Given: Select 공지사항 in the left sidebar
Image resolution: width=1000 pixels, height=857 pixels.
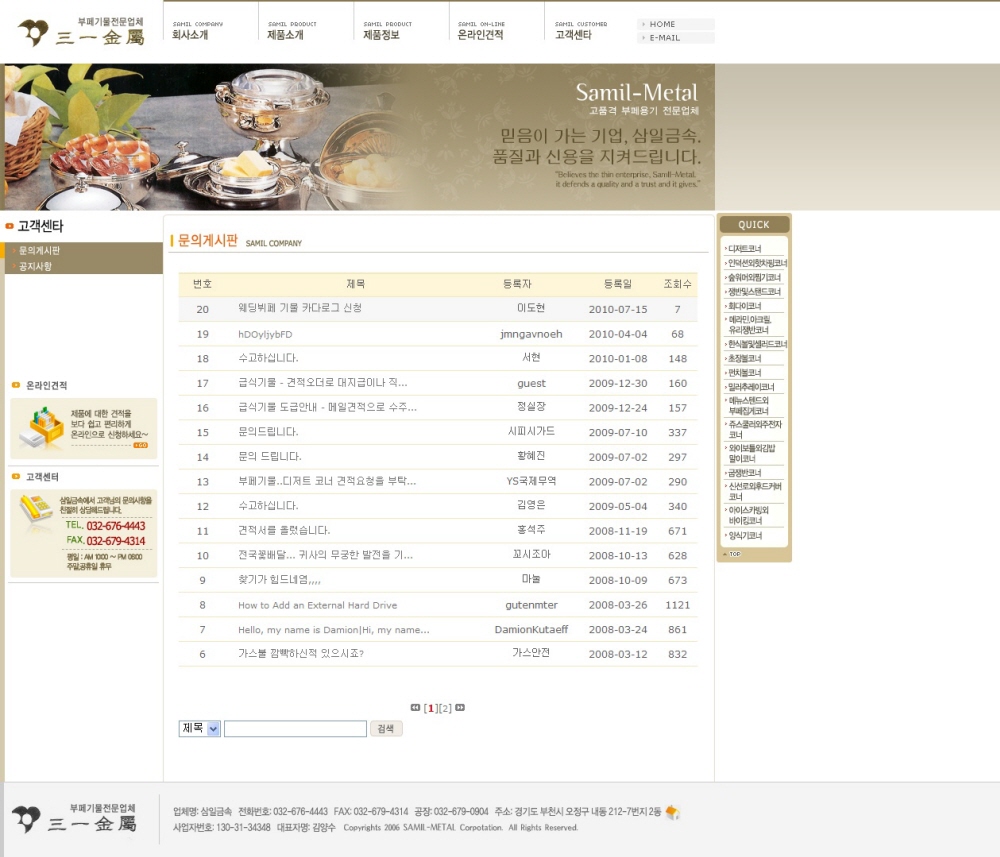Looking at the screenshot, I should pyautogui.click(x=36, y=266).
